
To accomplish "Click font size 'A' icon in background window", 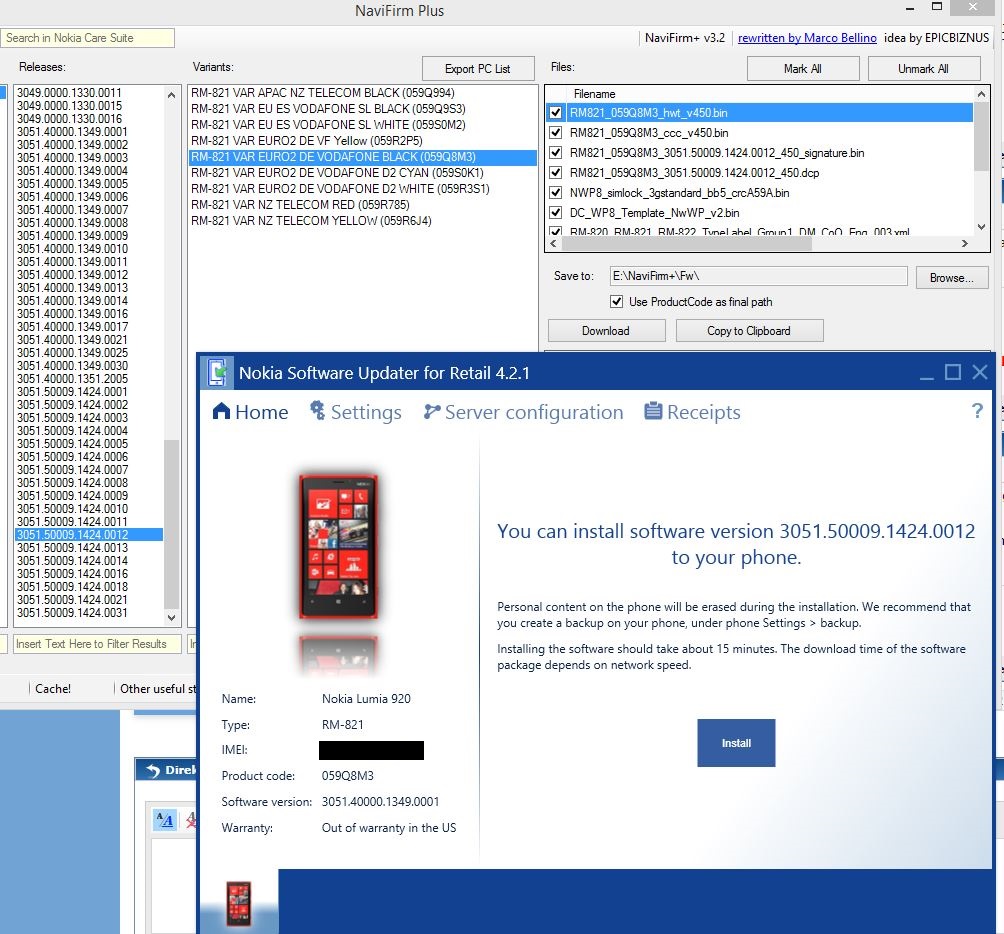I will [165, 819].
